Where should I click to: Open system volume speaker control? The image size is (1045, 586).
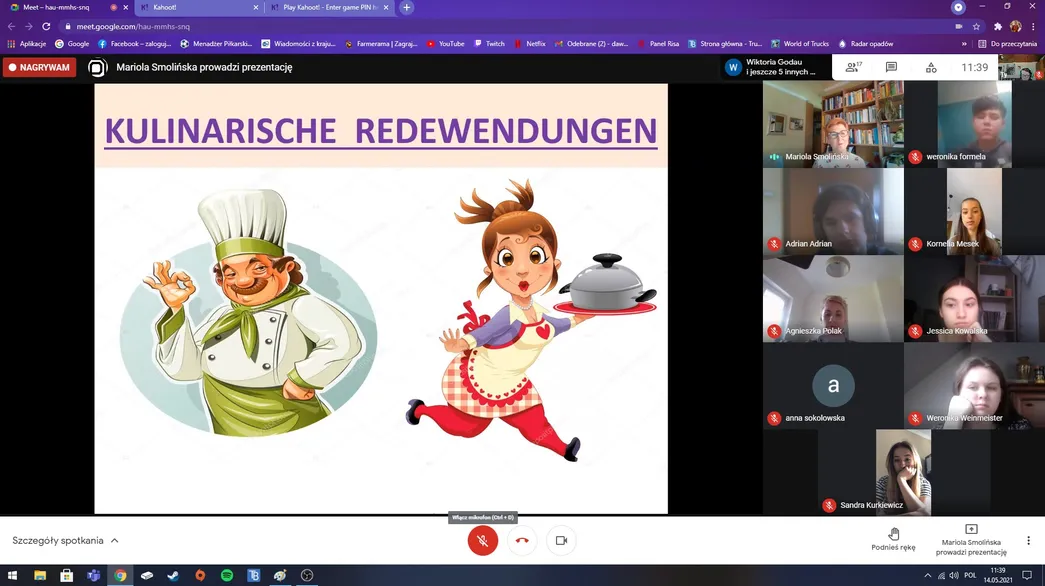click(954, 575)
